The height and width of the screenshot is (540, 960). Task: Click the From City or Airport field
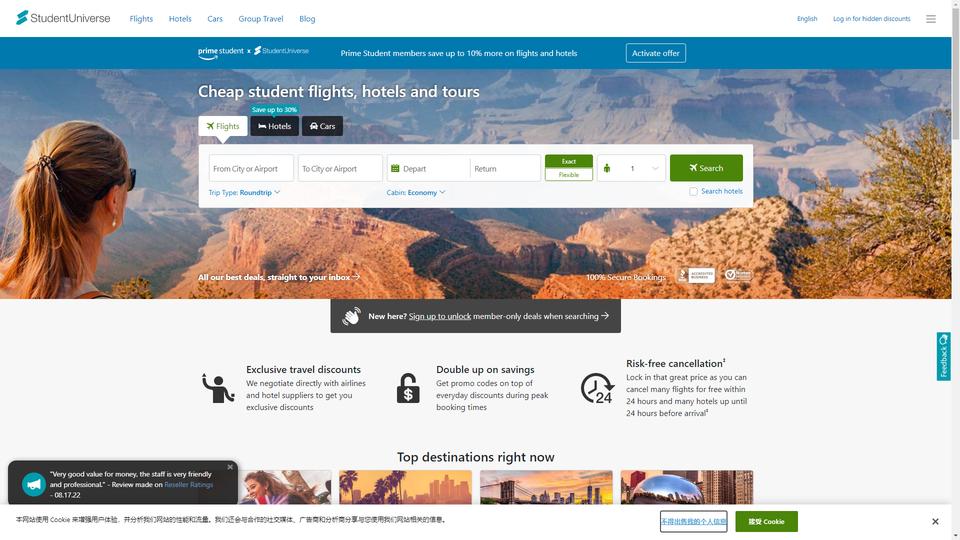tap(251, 168)
